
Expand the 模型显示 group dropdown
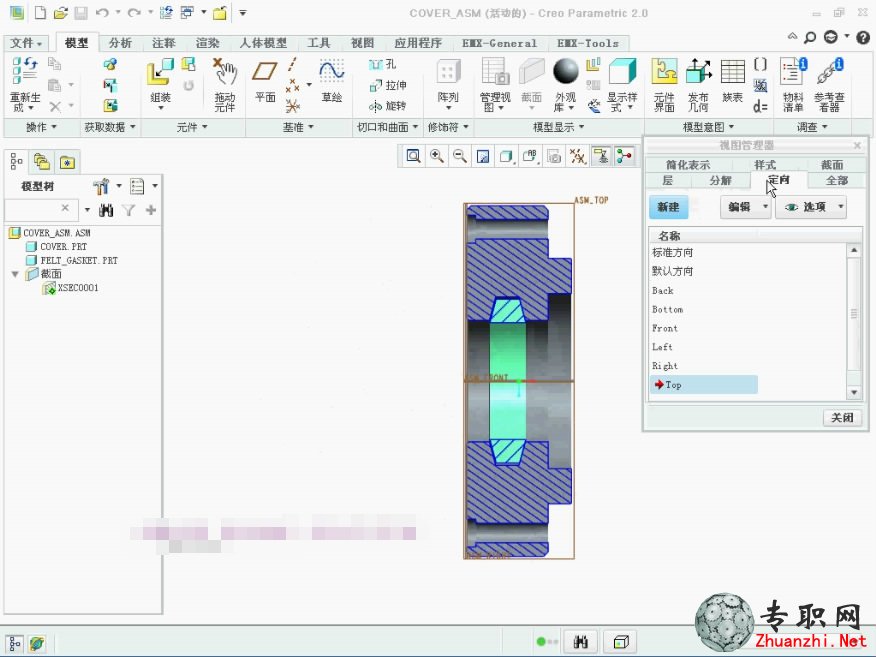tap(559, 127)
